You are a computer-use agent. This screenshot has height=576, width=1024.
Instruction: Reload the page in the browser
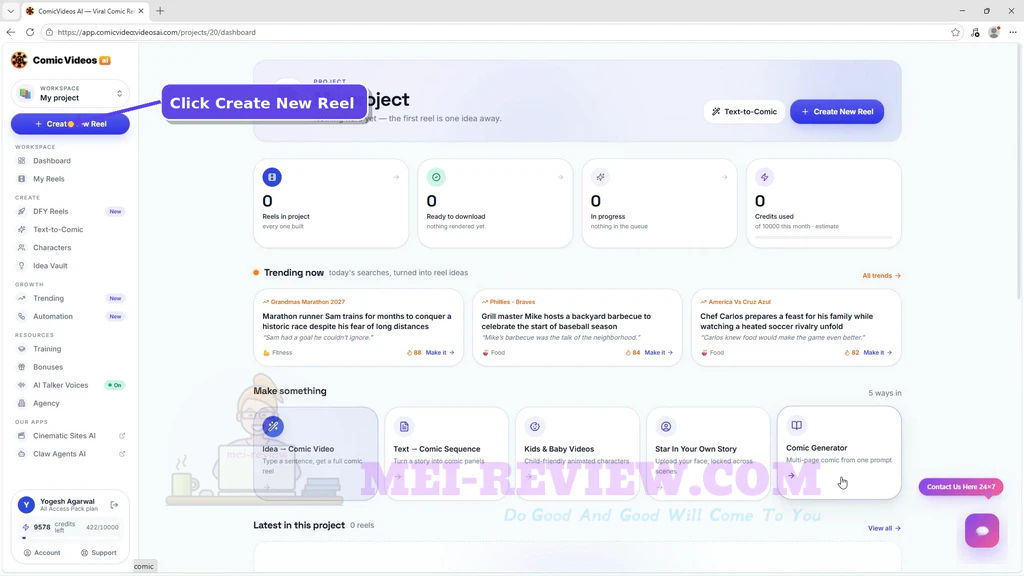(30, 32)
